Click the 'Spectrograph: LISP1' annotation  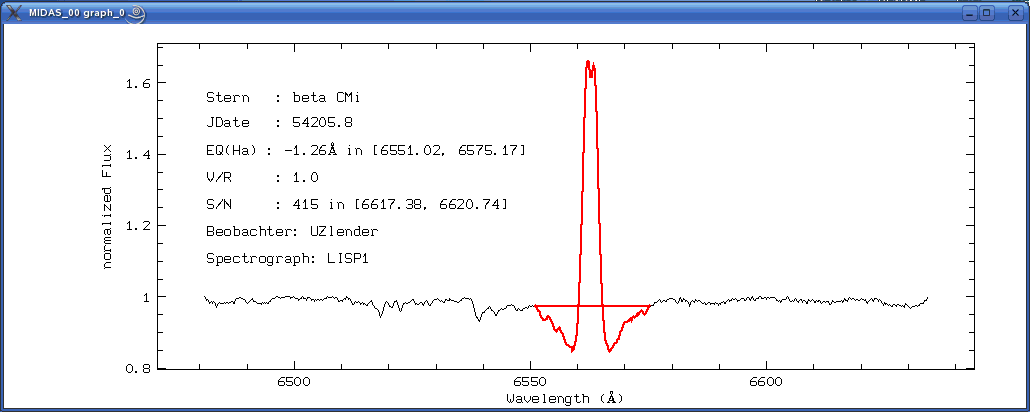click(x=288, y=258)
